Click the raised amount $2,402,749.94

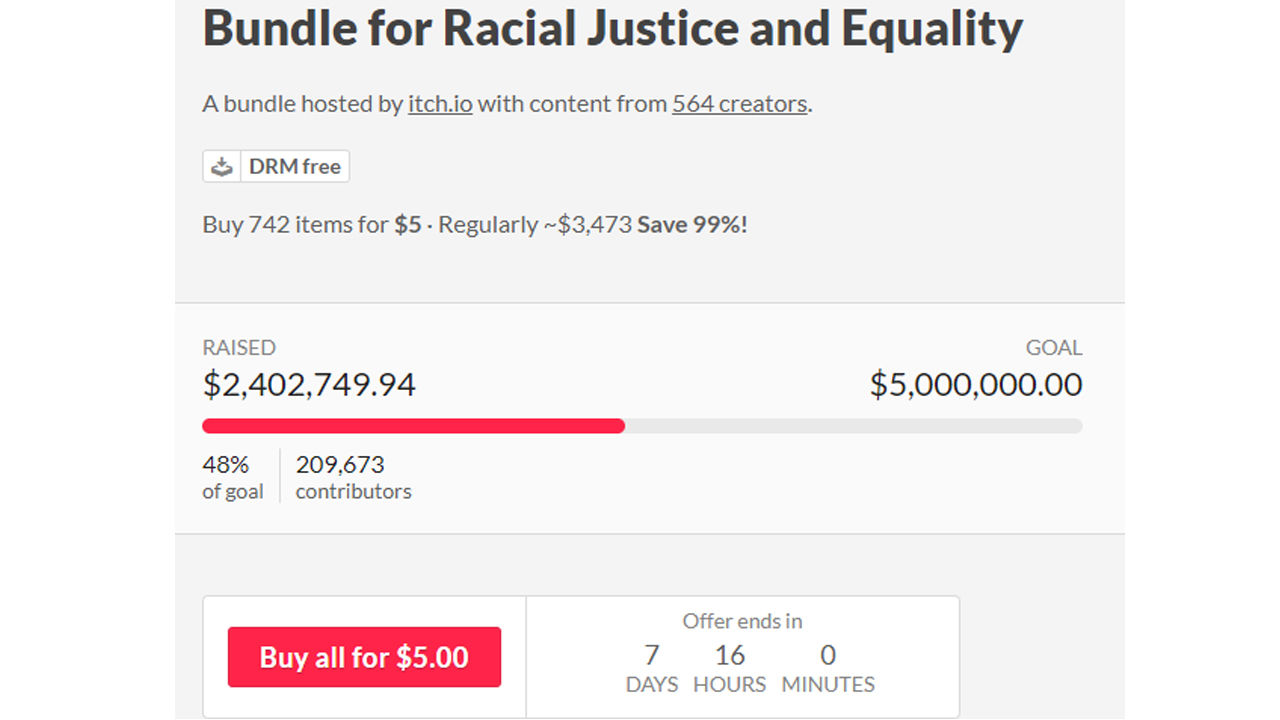tap(309, 384)
